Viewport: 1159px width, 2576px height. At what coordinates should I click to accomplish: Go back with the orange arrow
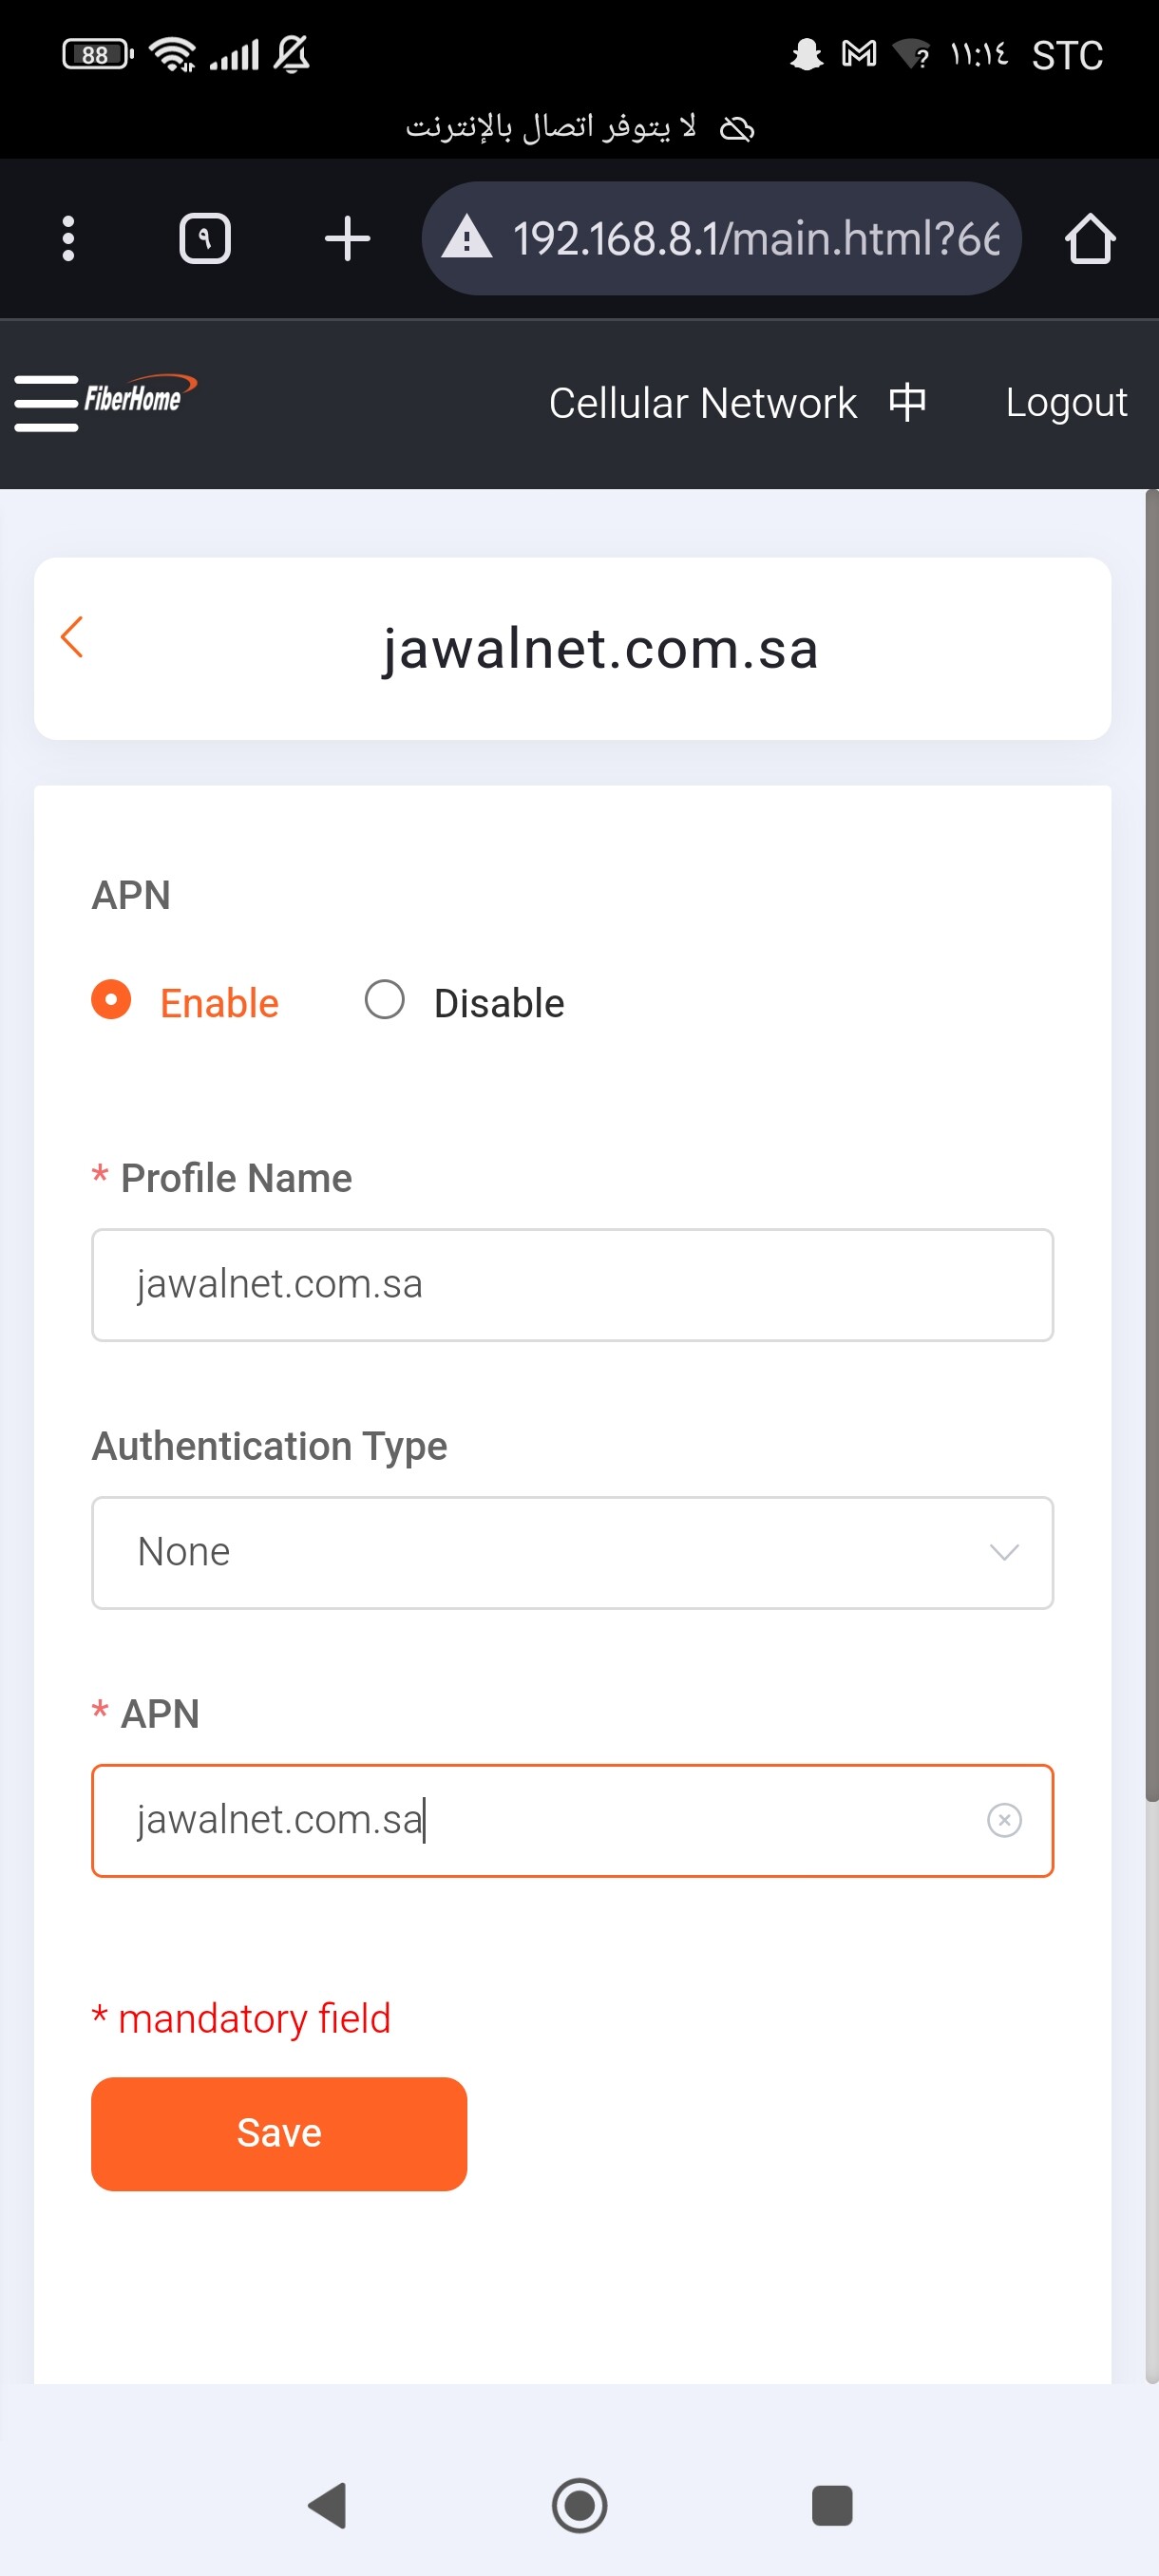pos(72,637)
